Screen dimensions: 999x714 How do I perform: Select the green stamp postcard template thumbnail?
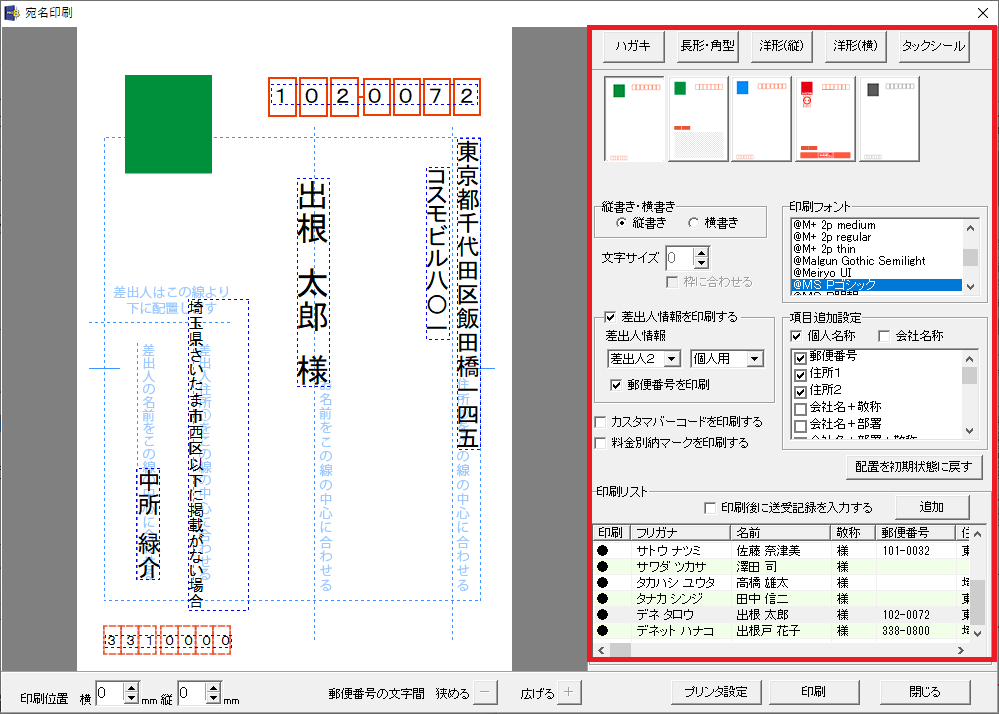[634, 119]
